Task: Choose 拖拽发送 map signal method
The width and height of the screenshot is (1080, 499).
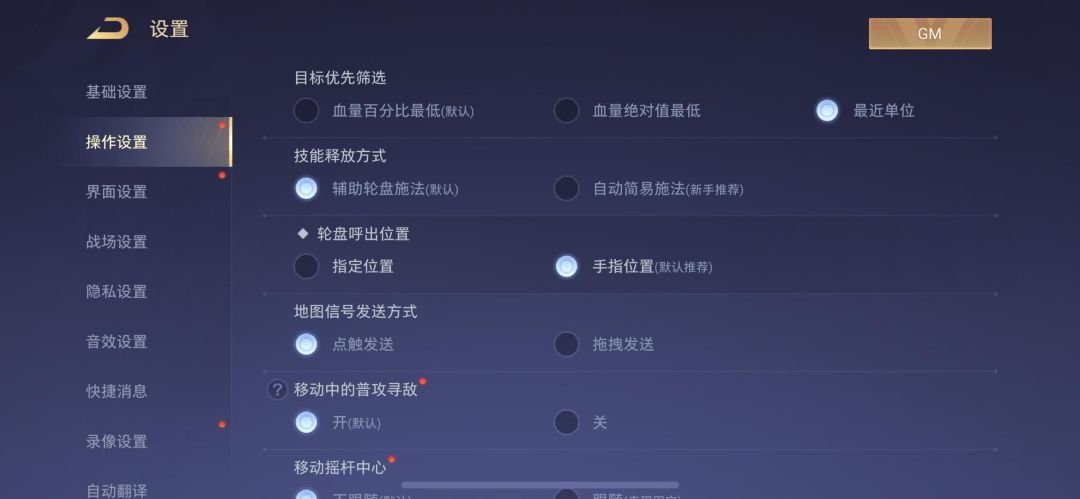Action: (x=567, y=344)
